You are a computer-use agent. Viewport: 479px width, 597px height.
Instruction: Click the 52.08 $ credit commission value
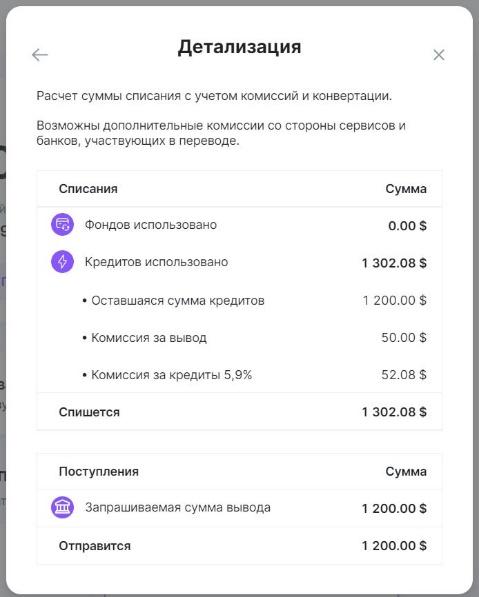[x=404, y=375]
